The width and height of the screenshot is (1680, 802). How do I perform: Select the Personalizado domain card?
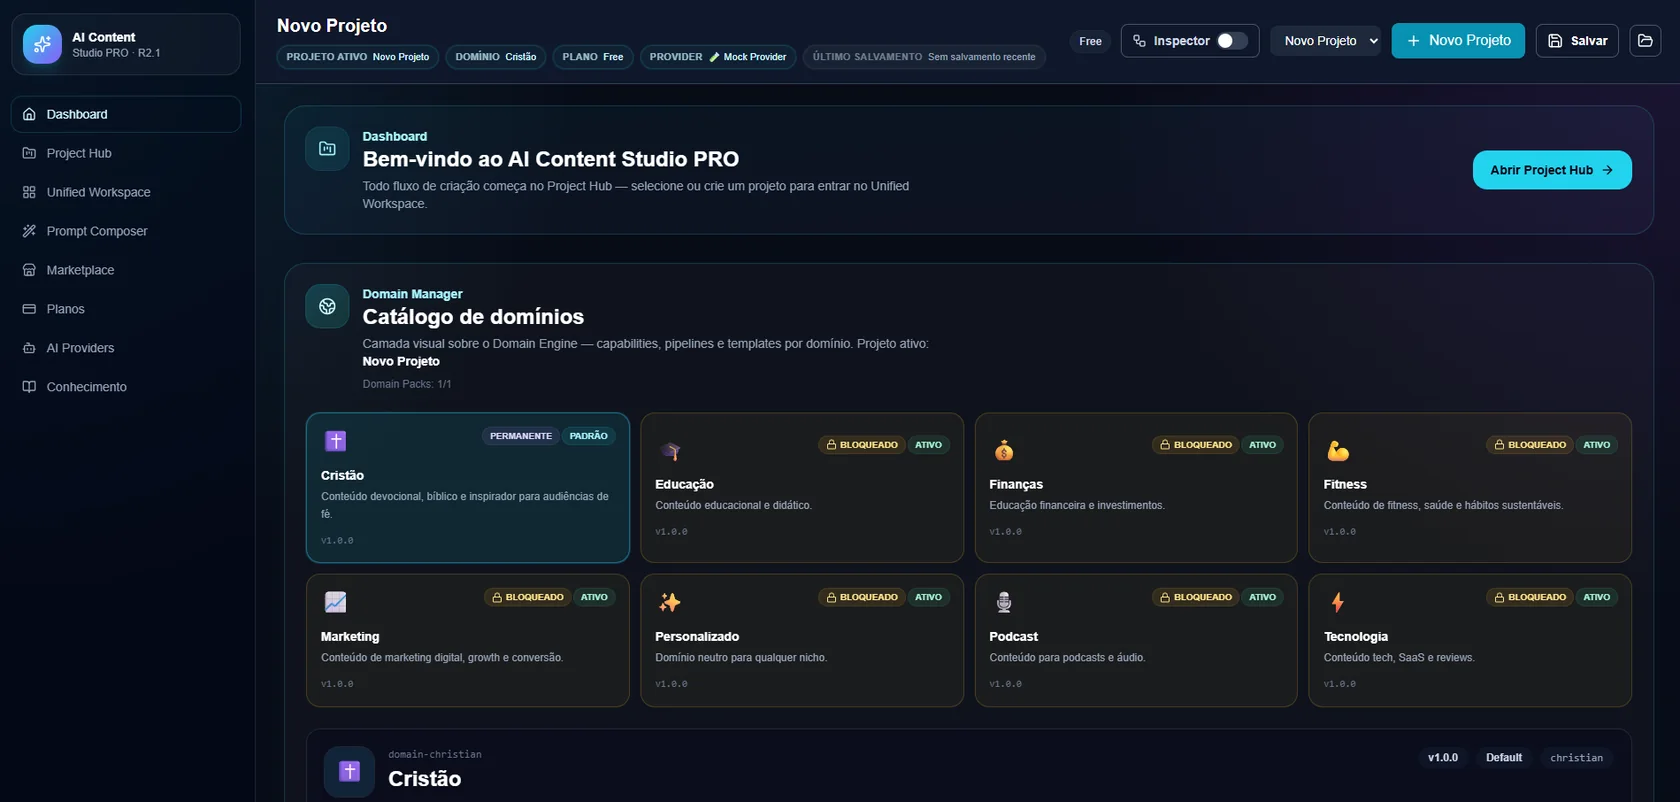802,641
